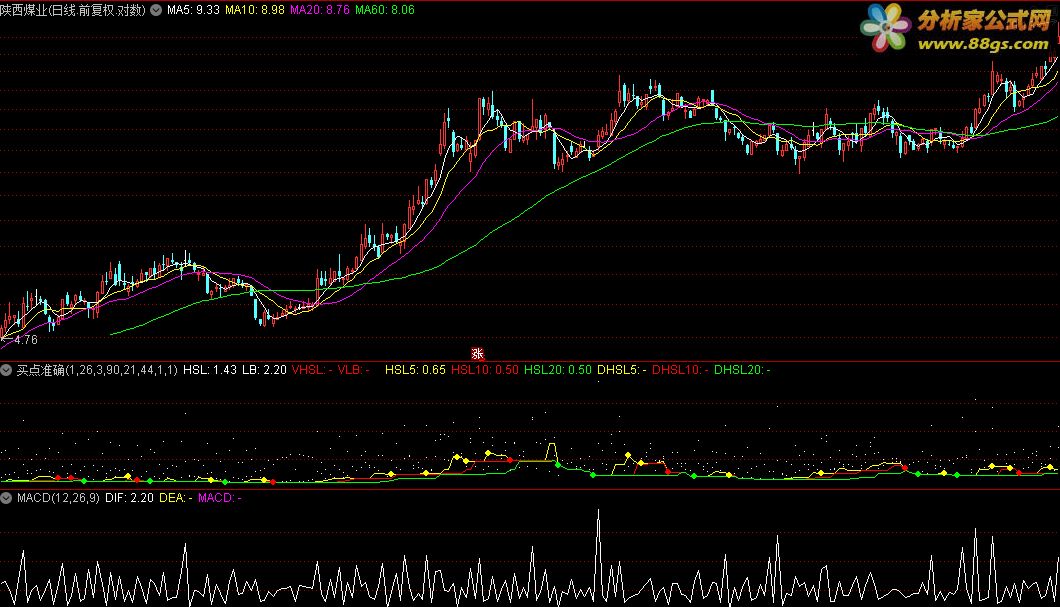Click the DHSL10: - label

(680, 370)
